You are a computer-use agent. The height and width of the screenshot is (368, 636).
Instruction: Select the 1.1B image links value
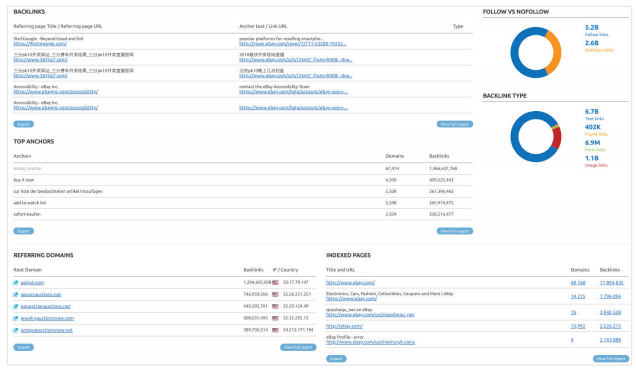pos(591,158)
